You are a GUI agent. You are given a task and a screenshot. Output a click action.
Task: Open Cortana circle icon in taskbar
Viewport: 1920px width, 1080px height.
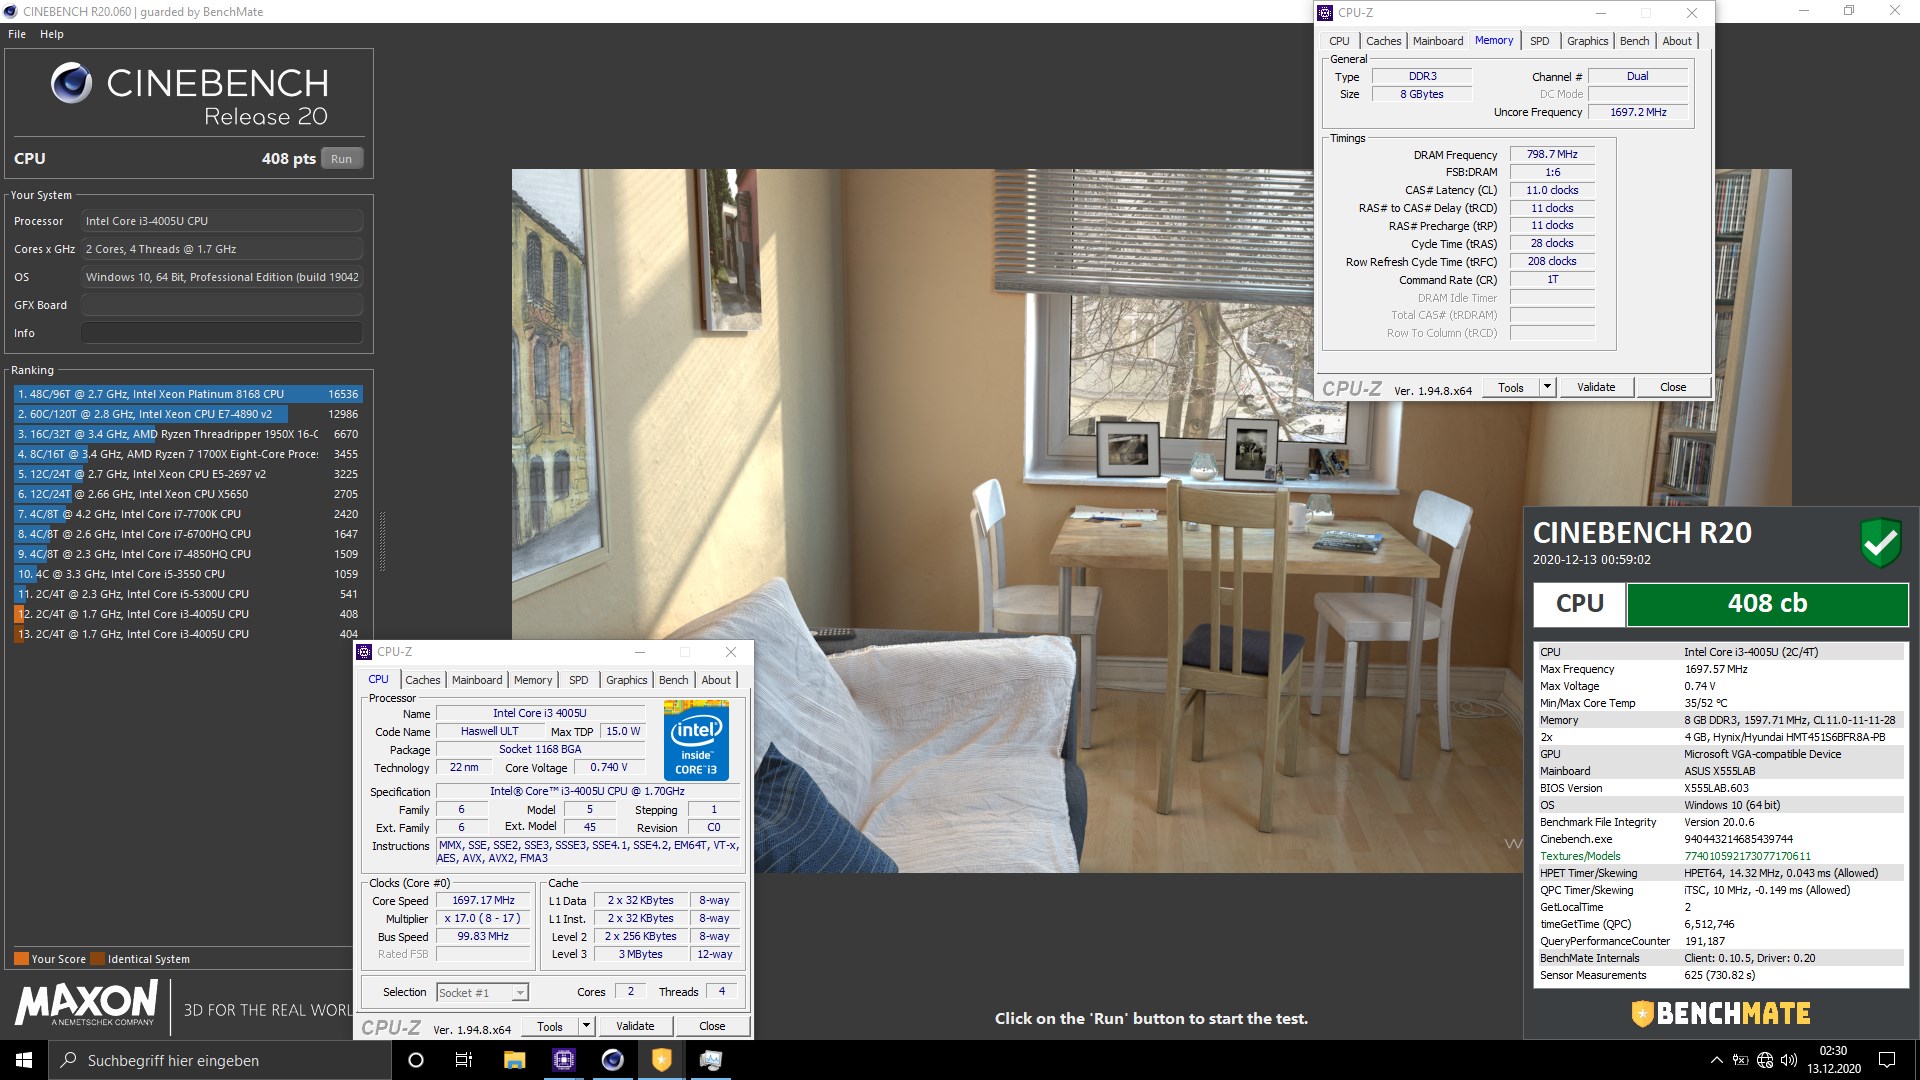point(416,1060)
